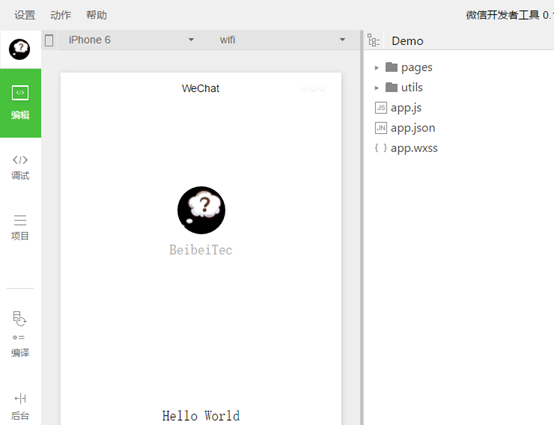Switch to the 调试 debug tab
Image resolution: width=554 pixels, height=425 pixels.
(20, 168)
